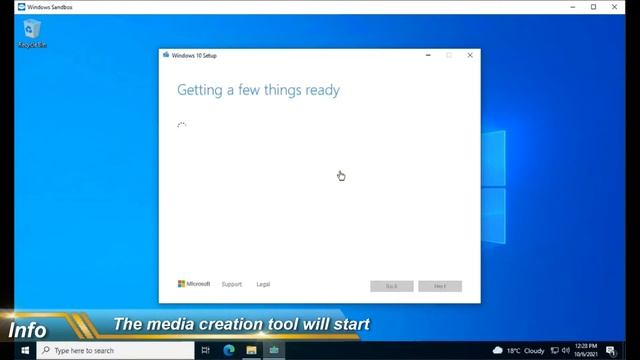Click the Windows Sandbox title icon
Viewport: 640px width, 360px height.
coord(22,7)
